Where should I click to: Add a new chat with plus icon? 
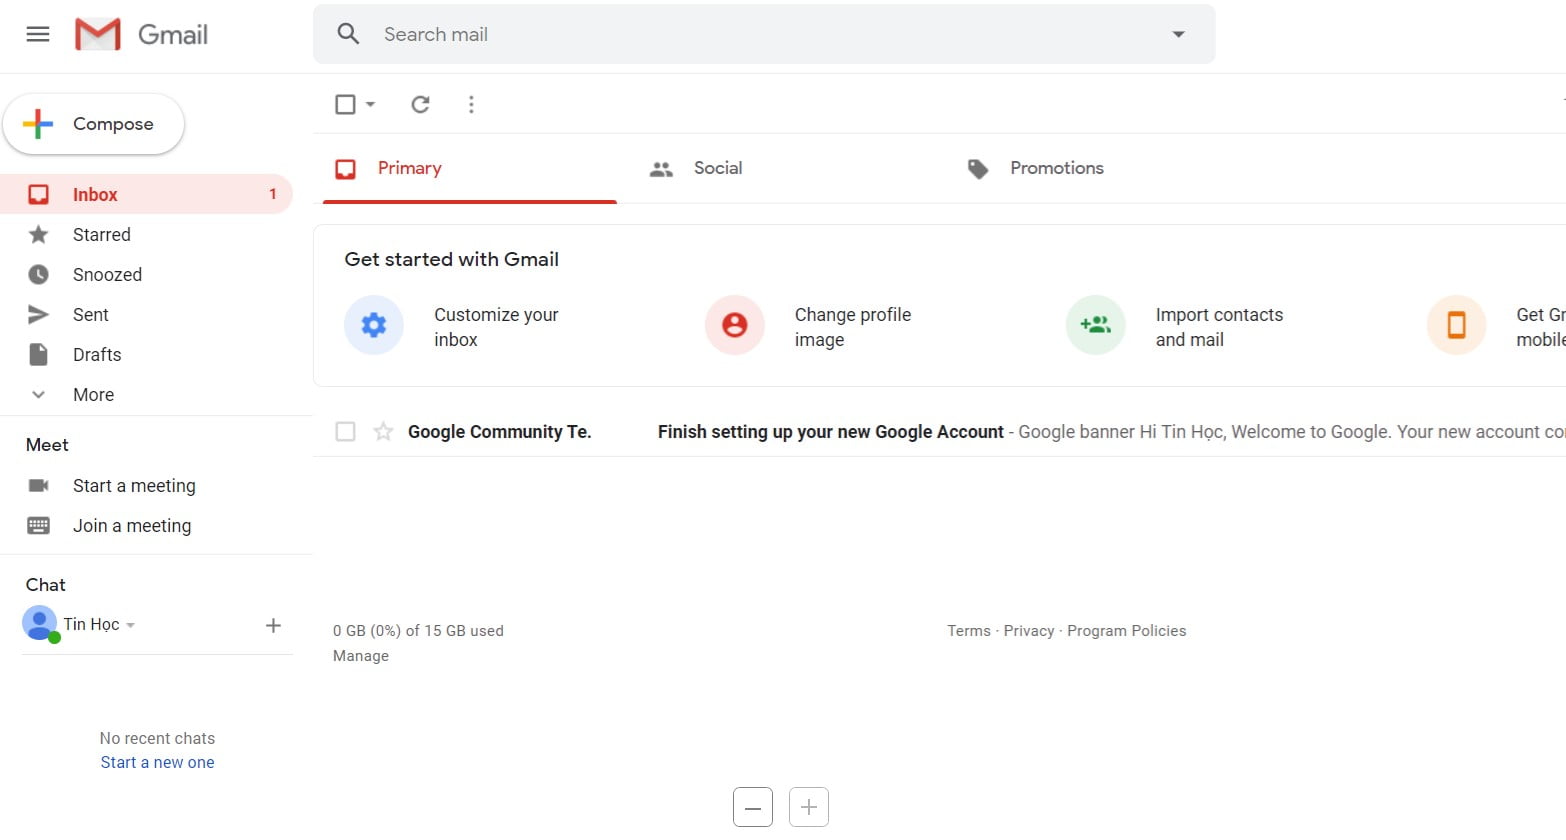tap(273, 625)
